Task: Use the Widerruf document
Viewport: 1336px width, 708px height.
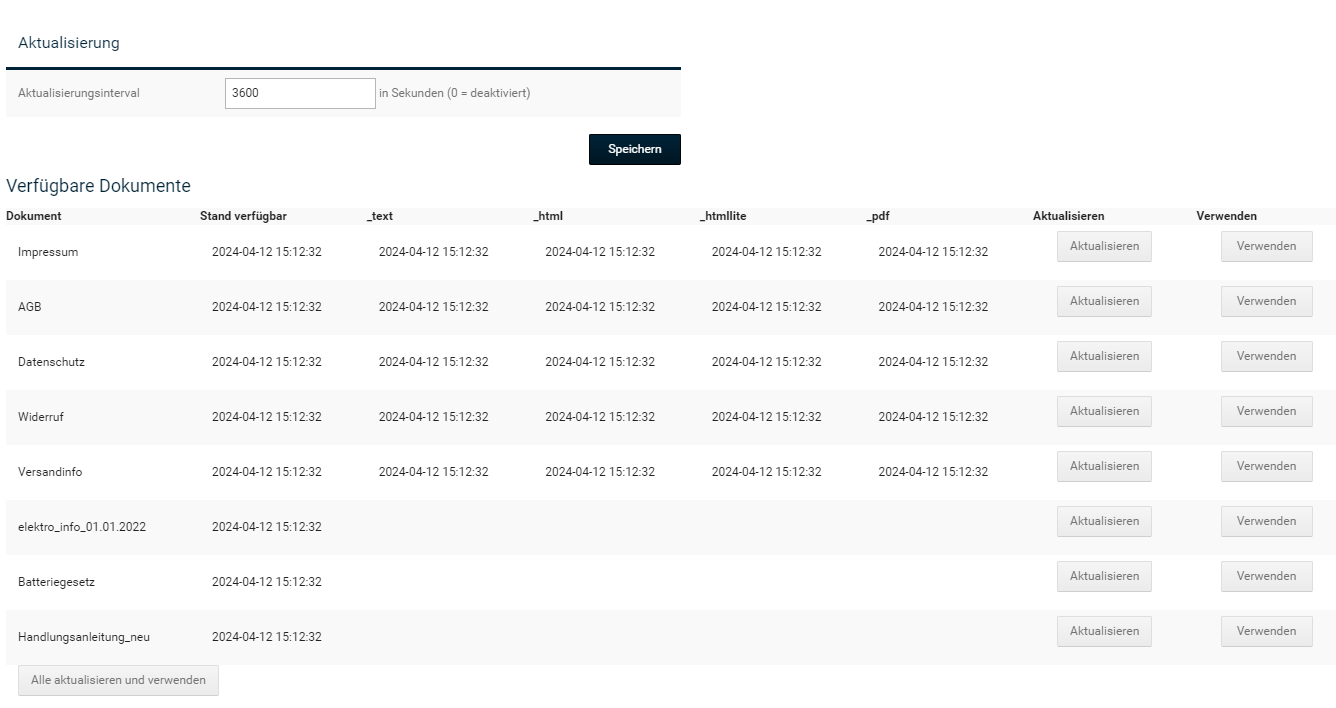Action: point(1266,411)
